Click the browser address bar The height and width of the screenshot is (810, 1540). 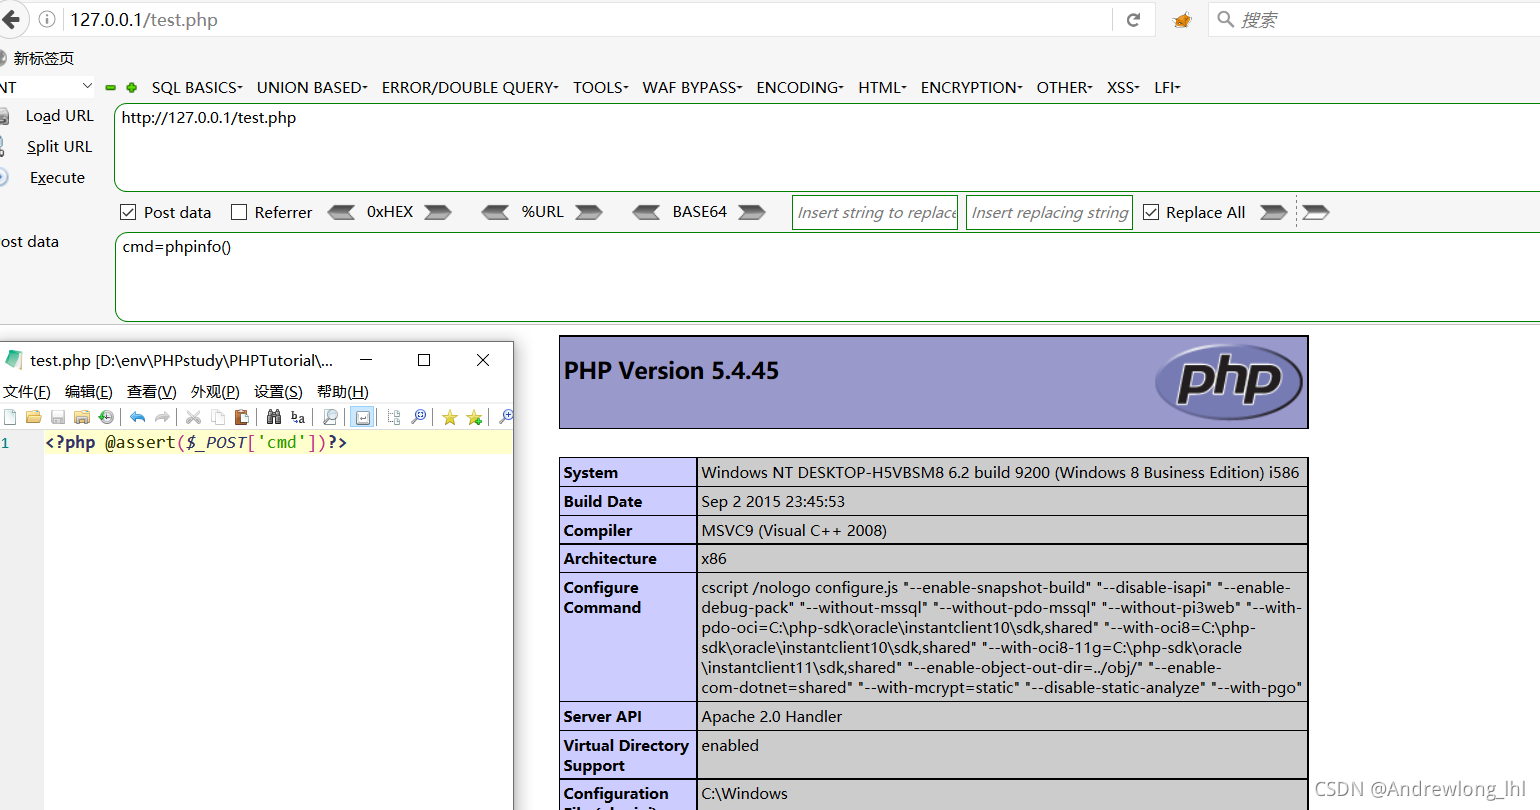(590, 20)
